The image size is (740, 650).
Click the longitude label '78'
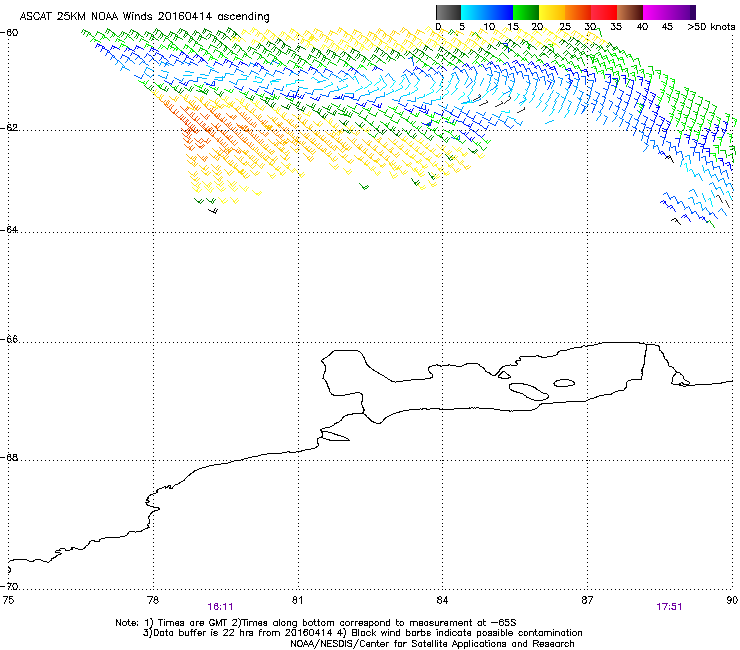[x=153, y=600]
